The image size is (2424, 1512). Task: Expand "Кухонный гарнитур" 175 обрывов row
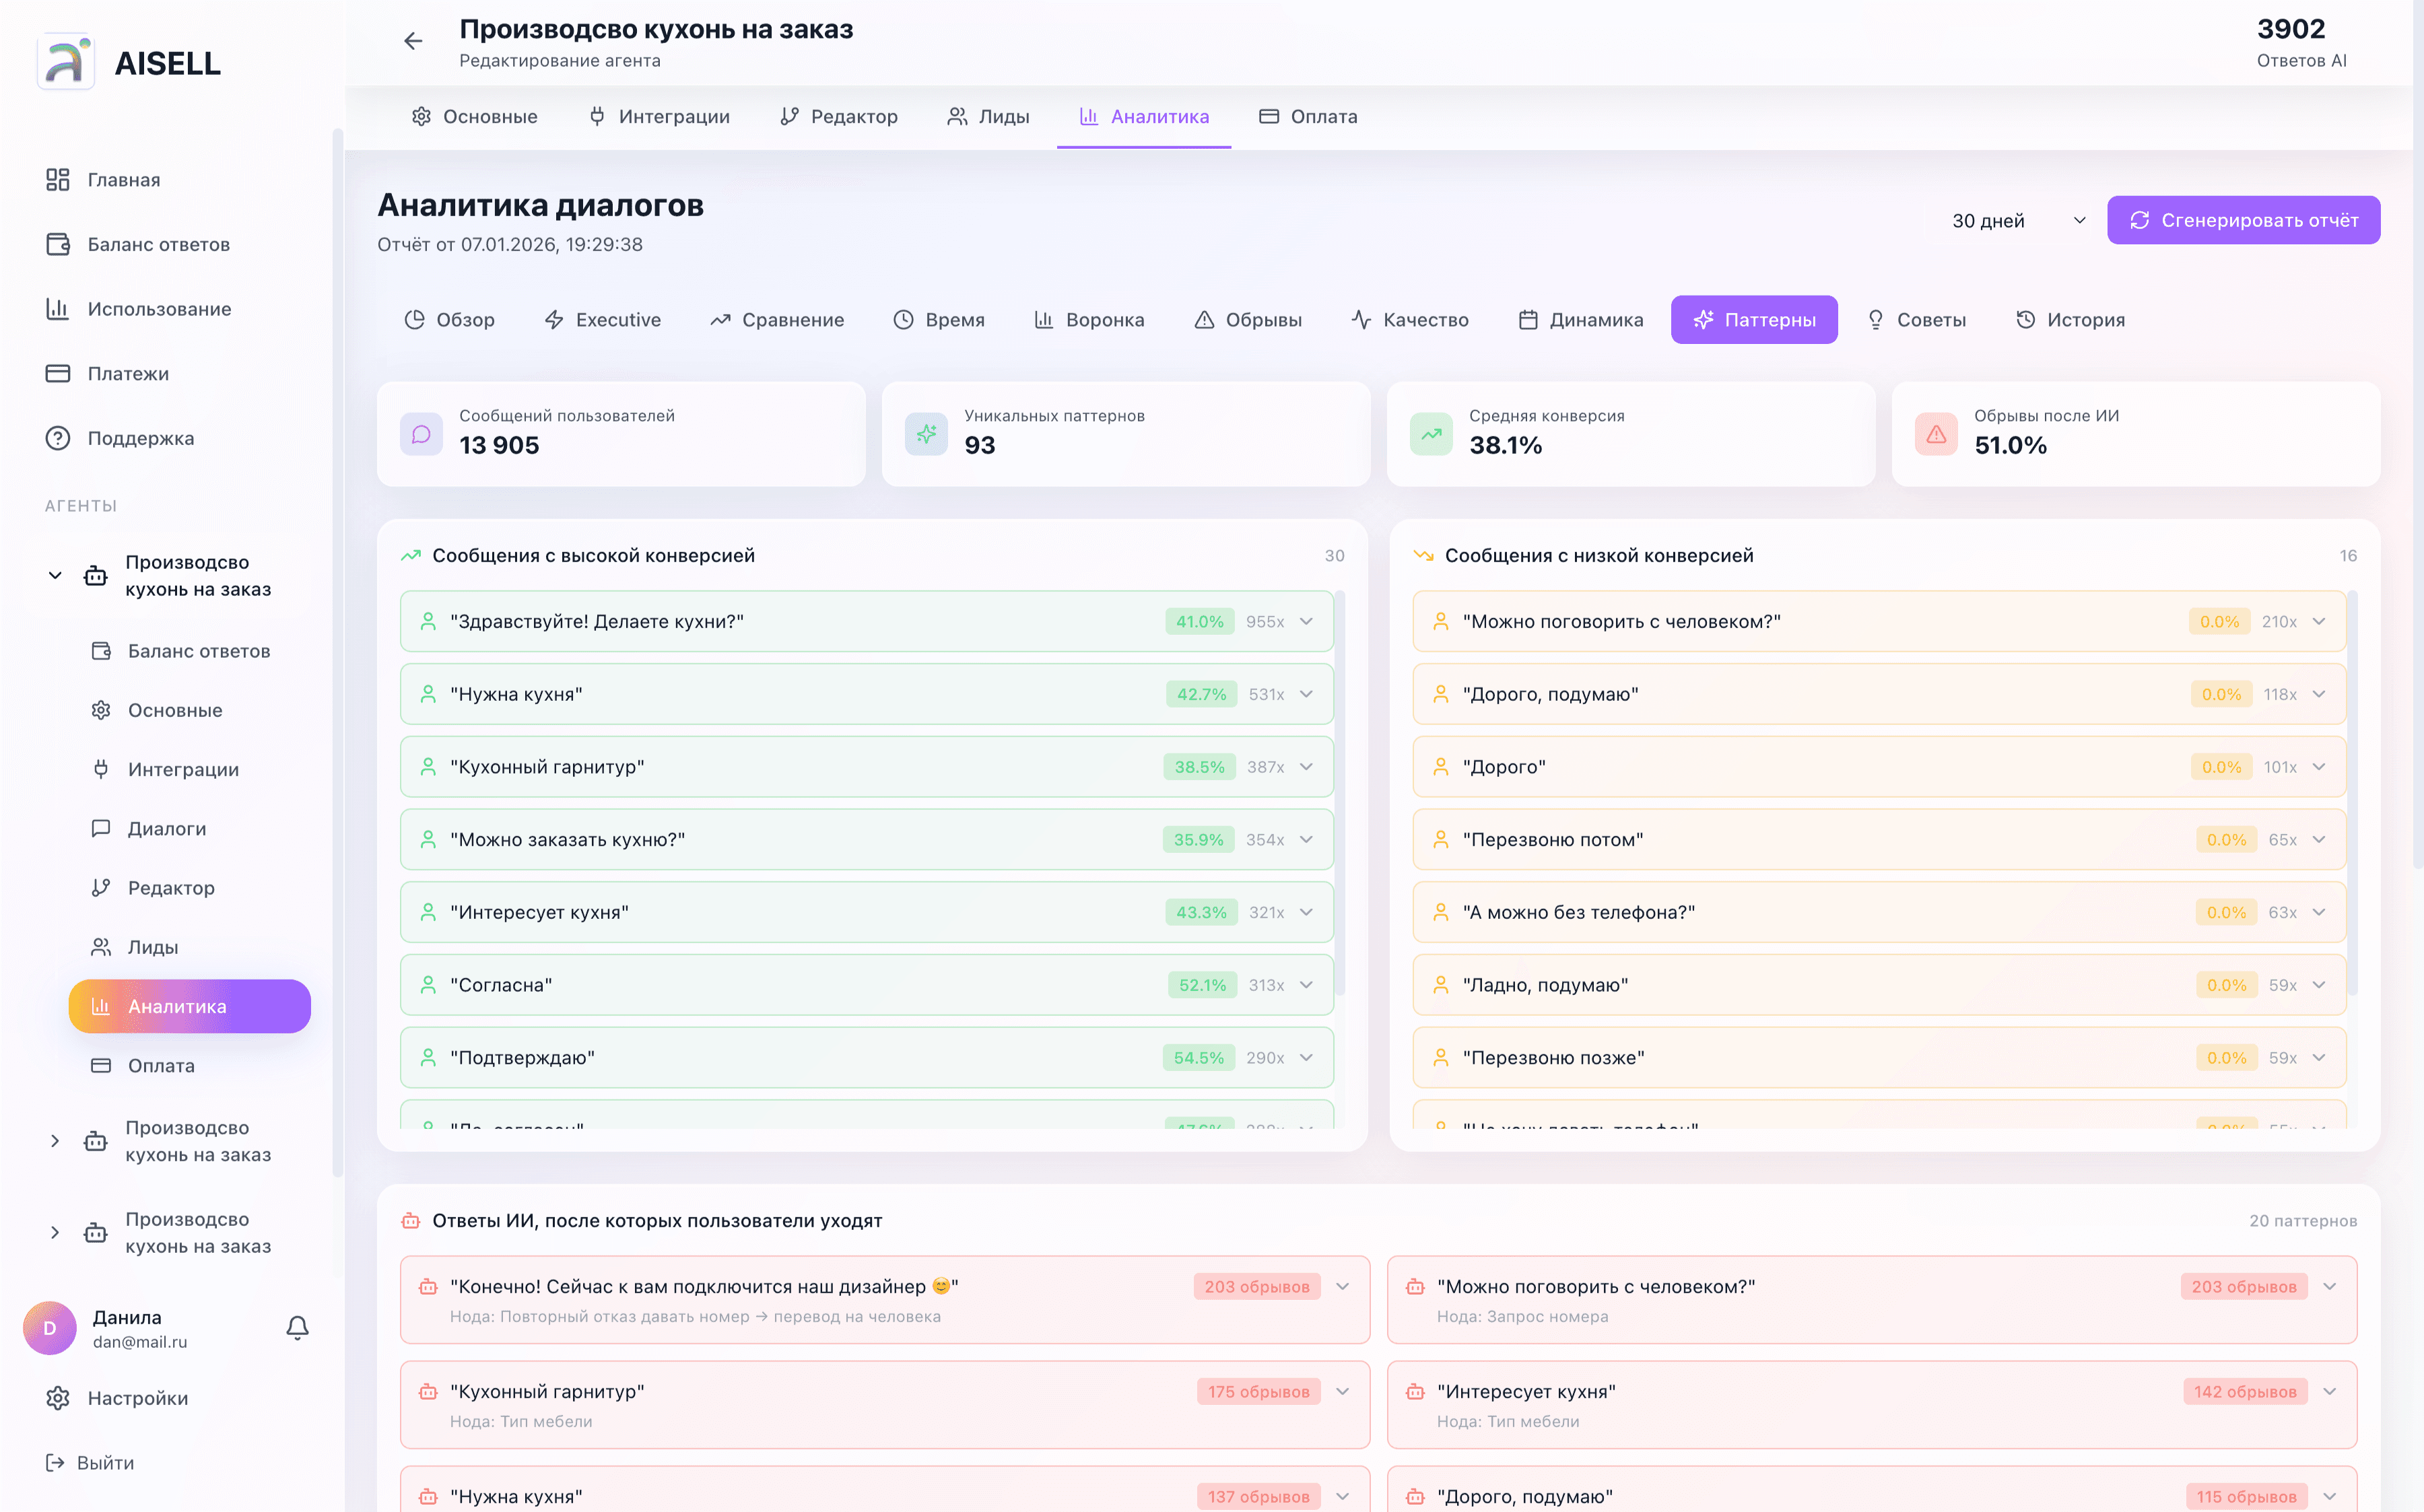[1342, 1391]
